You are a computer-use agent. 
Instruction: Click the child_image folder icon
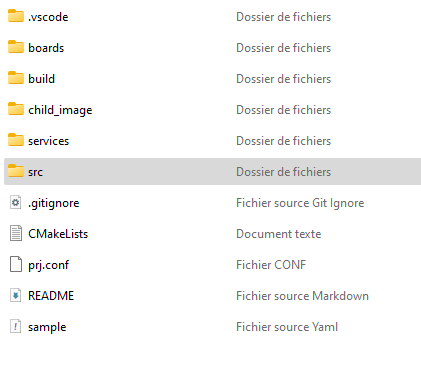click(16, 109)
